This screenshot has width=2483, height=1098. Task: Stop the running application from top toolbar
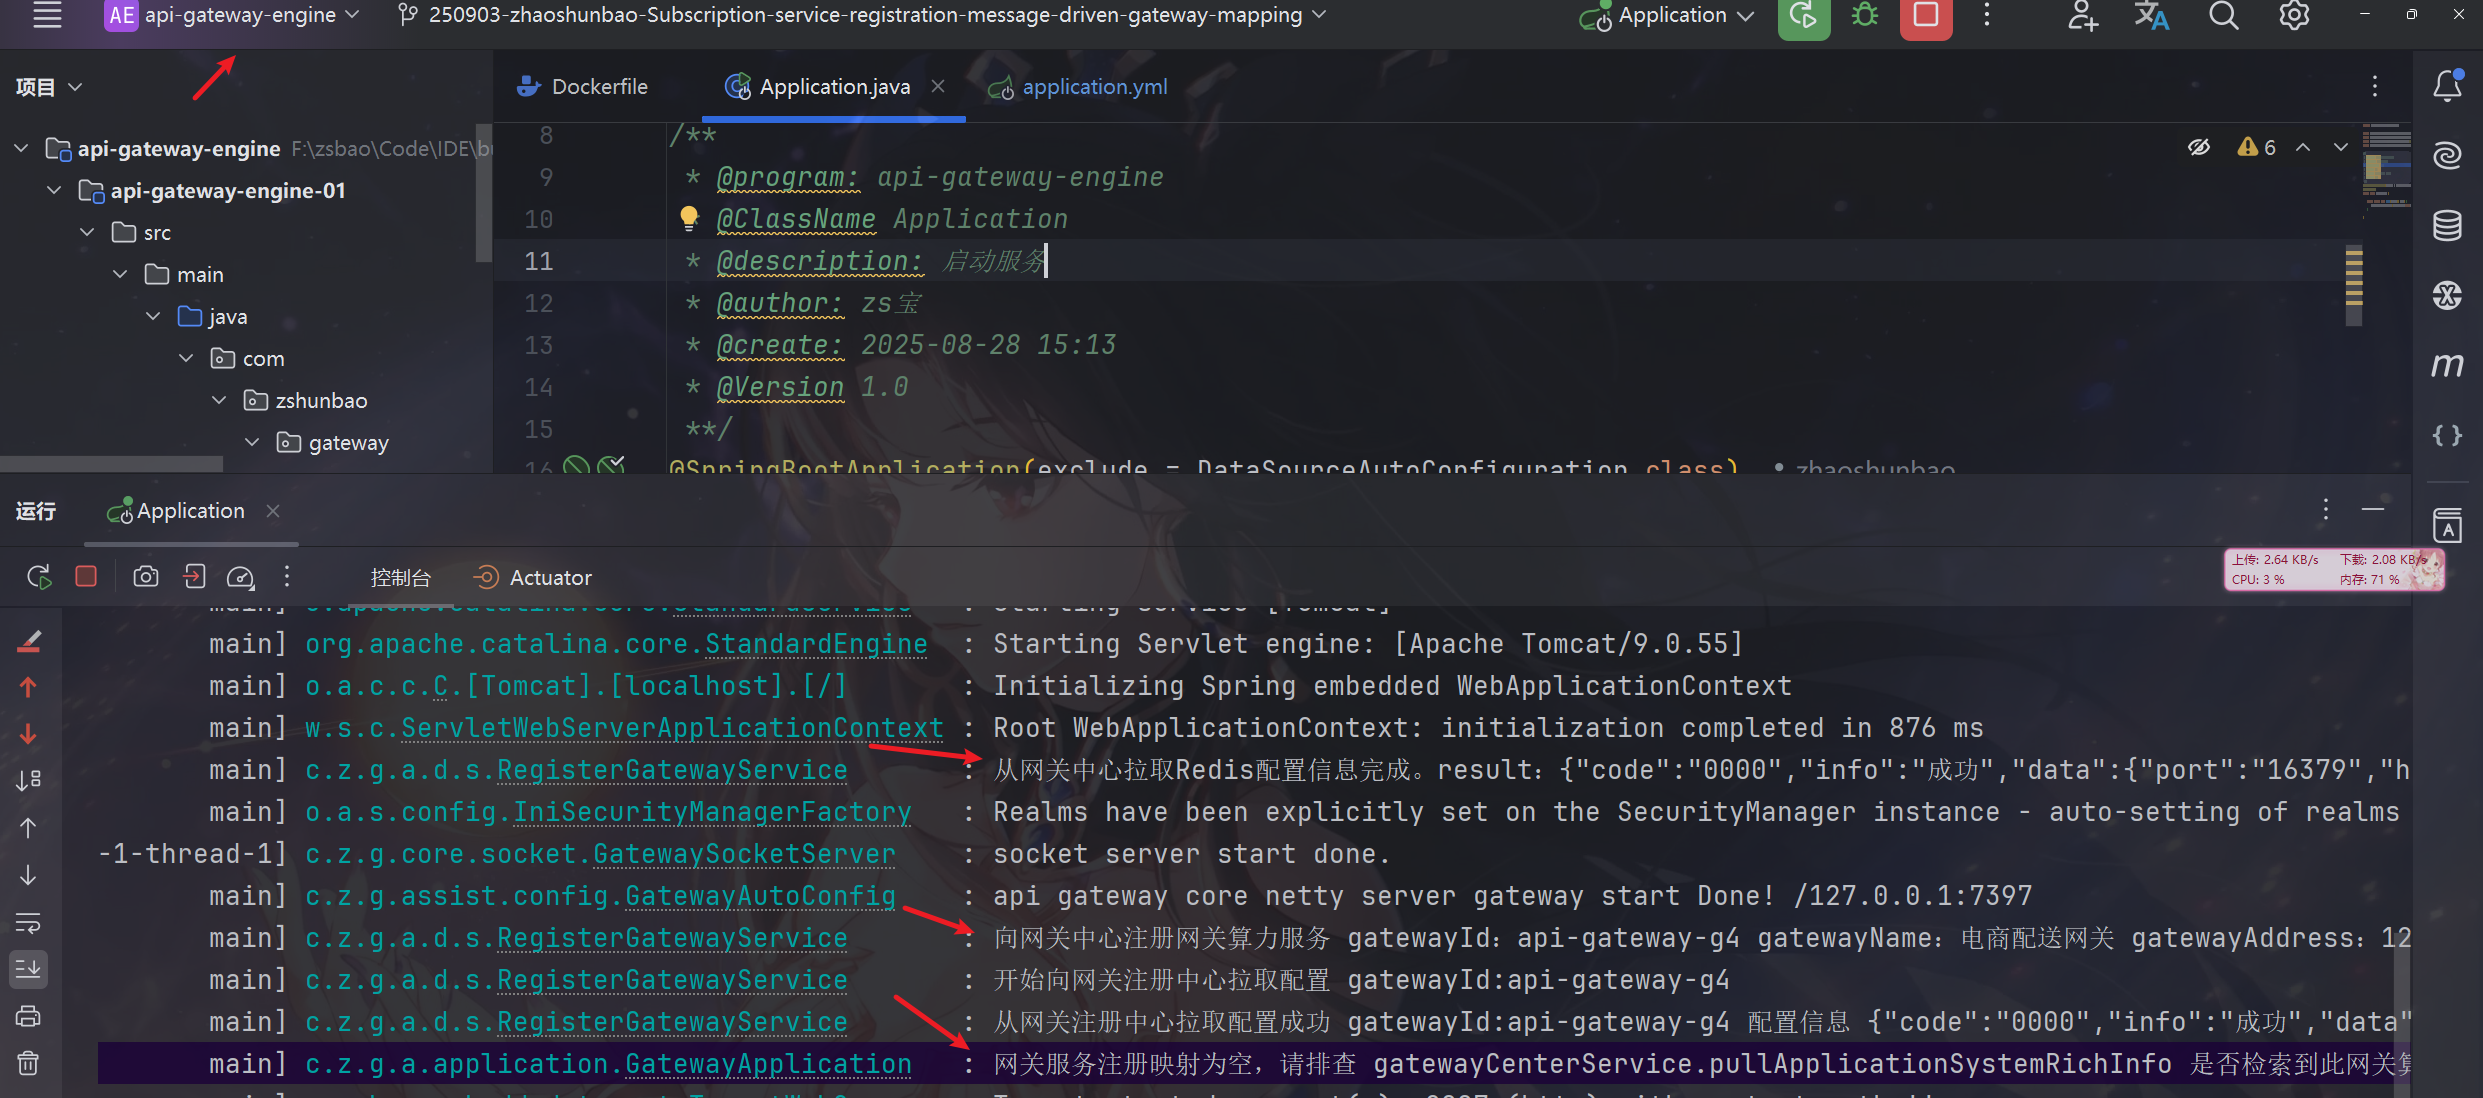[x=1925, y=16]
